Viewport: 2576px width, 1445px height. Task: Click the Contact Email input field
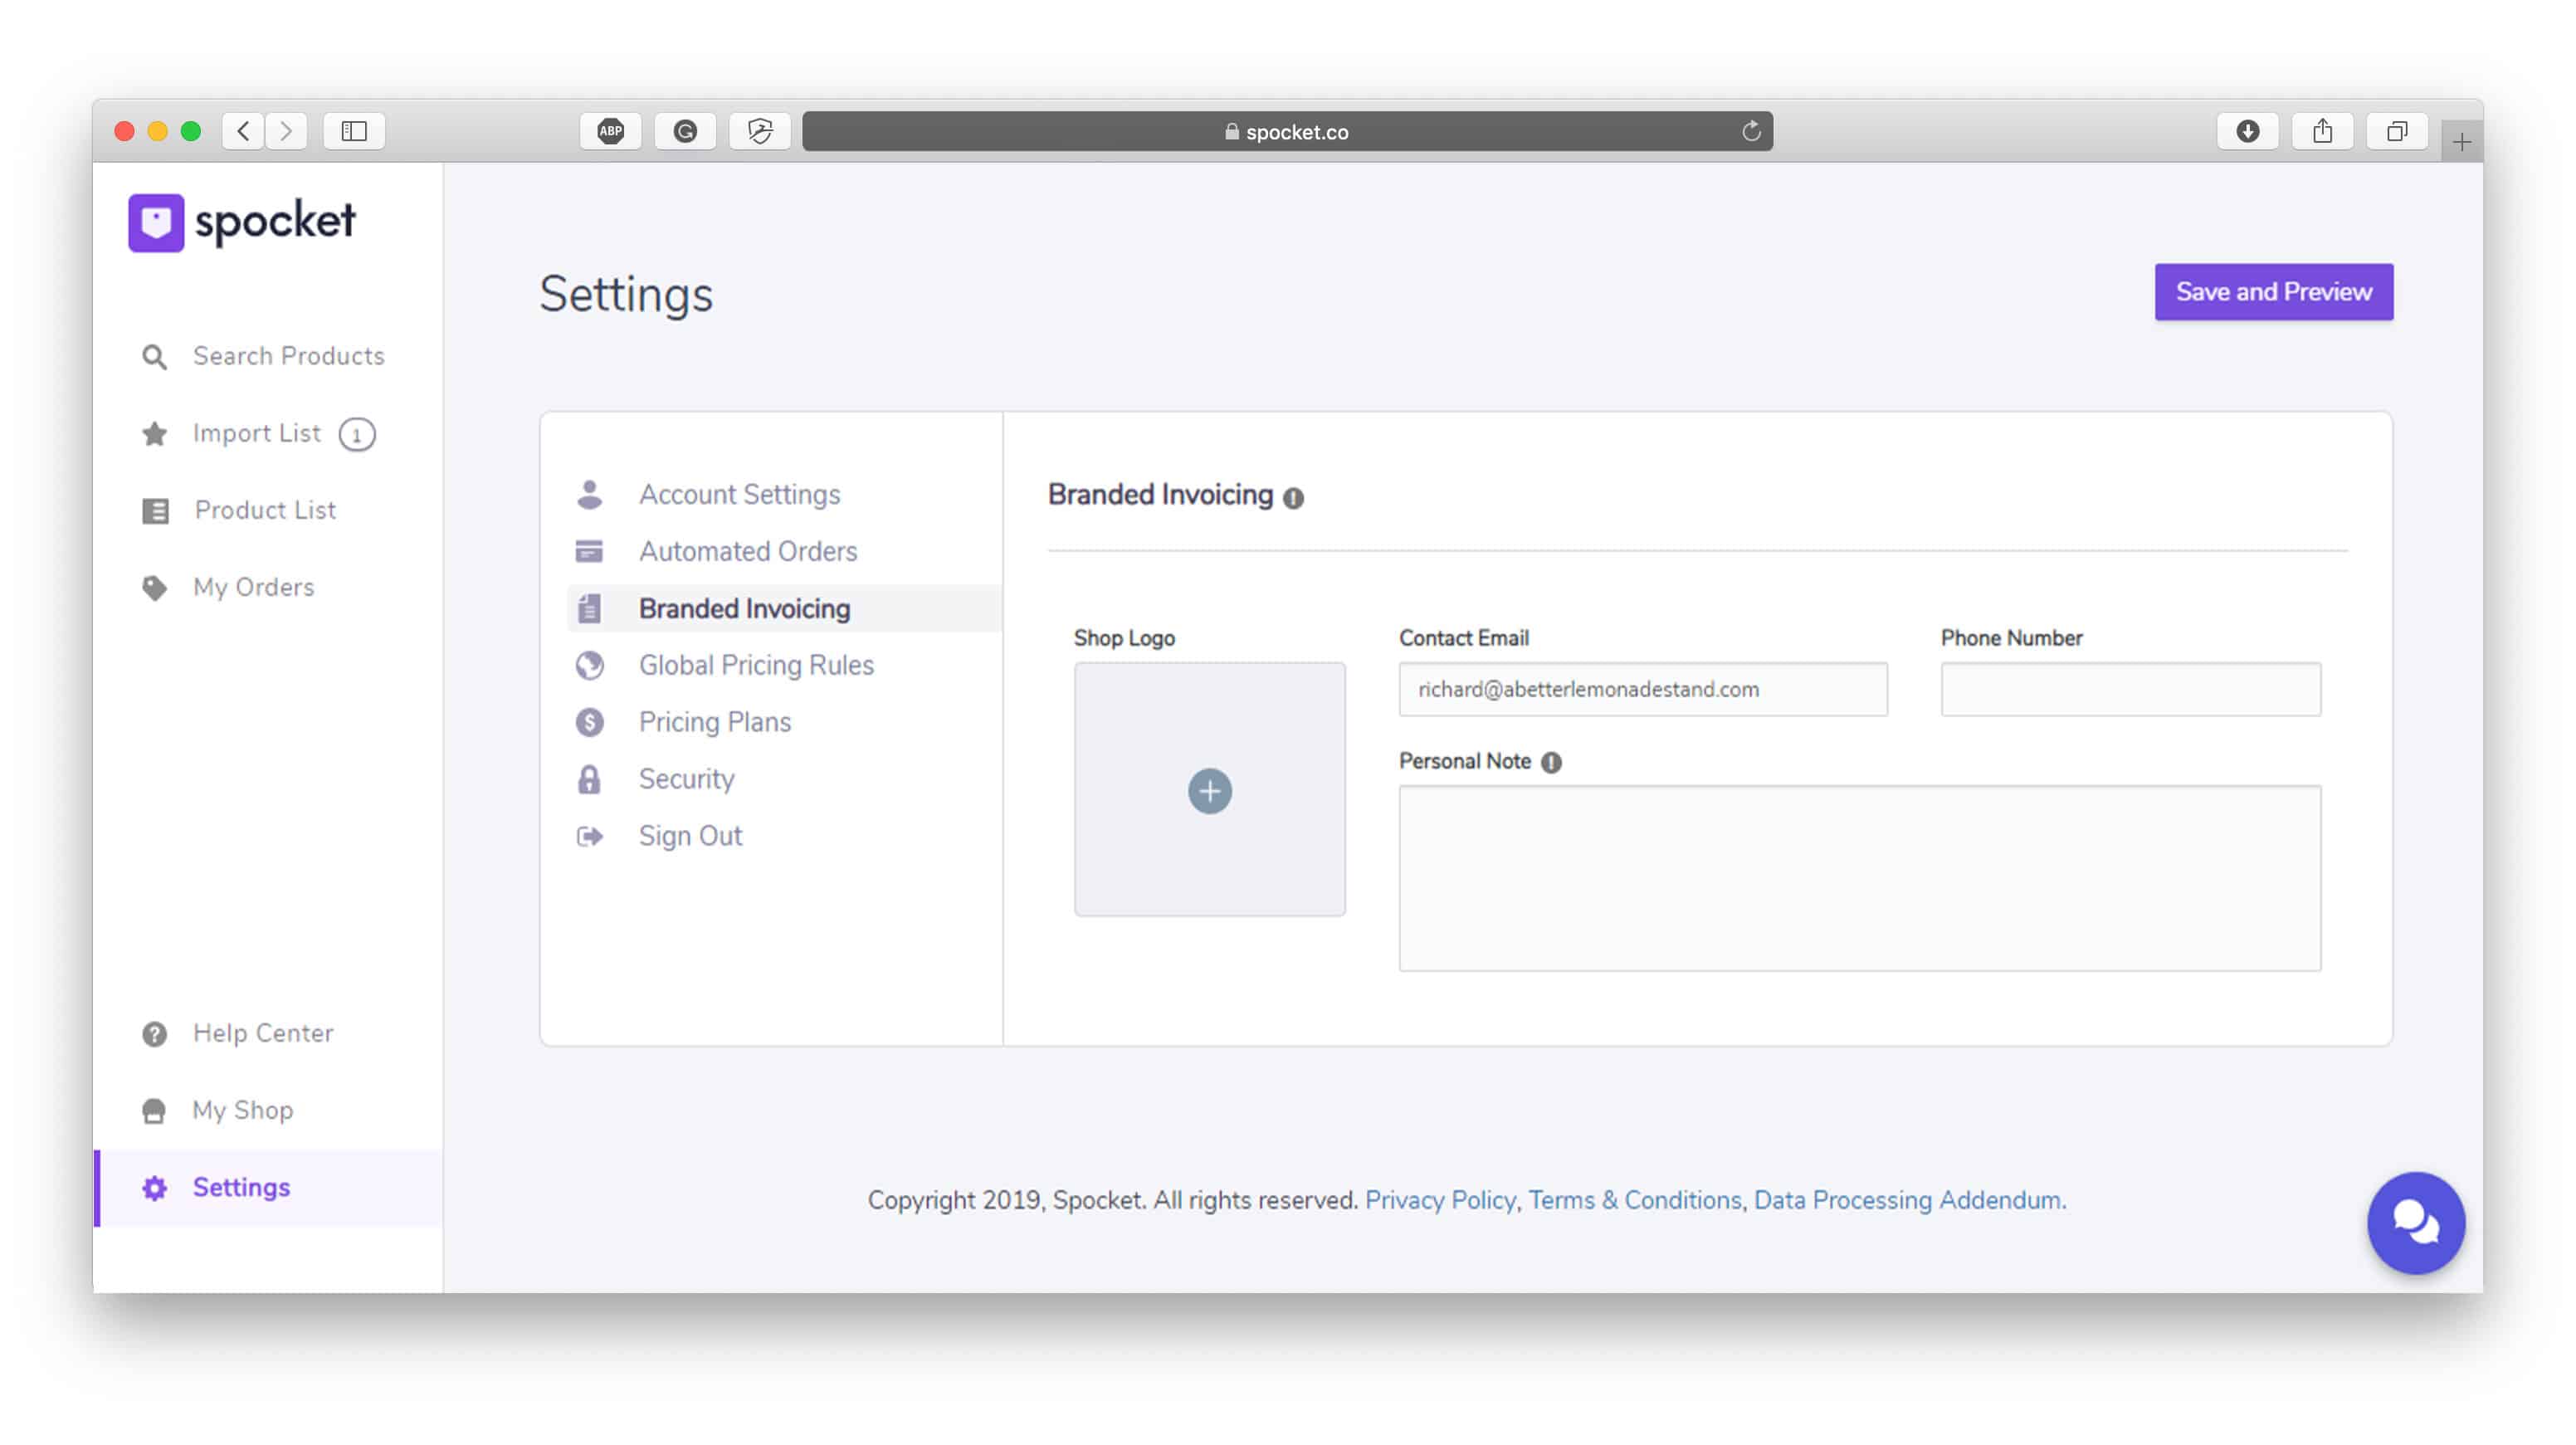[x=1642, y=688]
